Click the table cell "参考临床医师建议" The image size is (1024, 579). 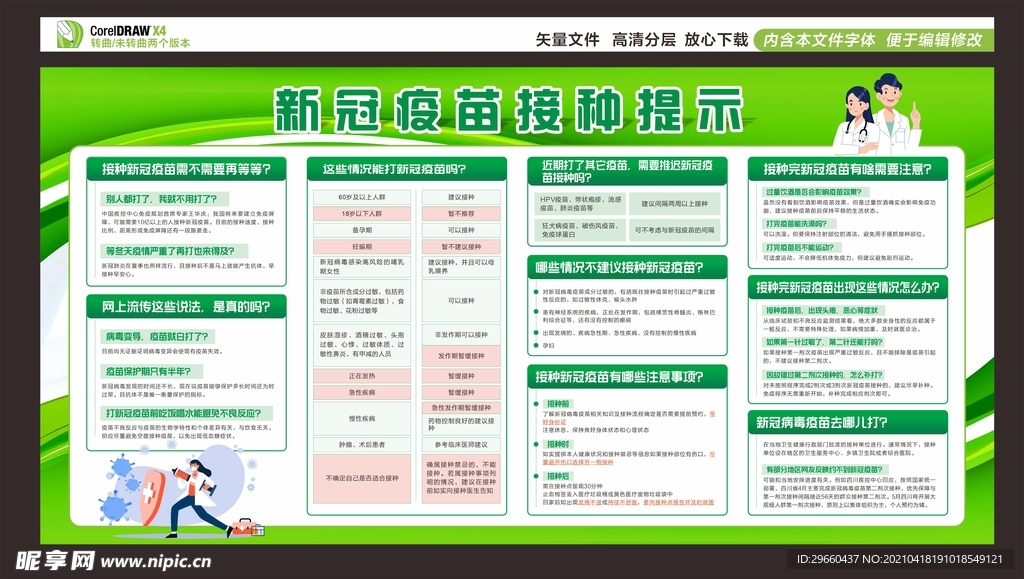[461, 445]
